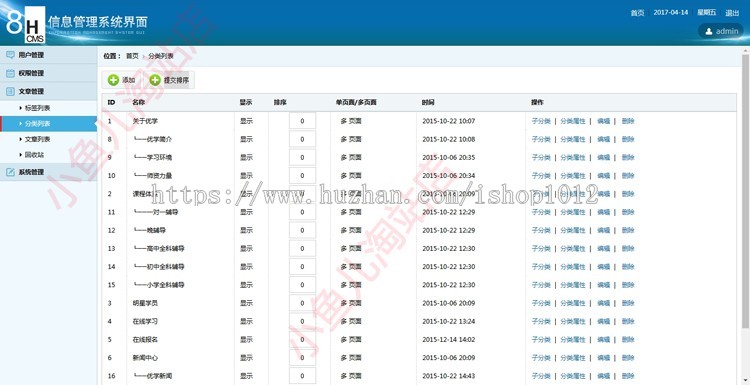Click the admin username label
This screenshot has width=750, height=385.
click(x=727, y=32)
